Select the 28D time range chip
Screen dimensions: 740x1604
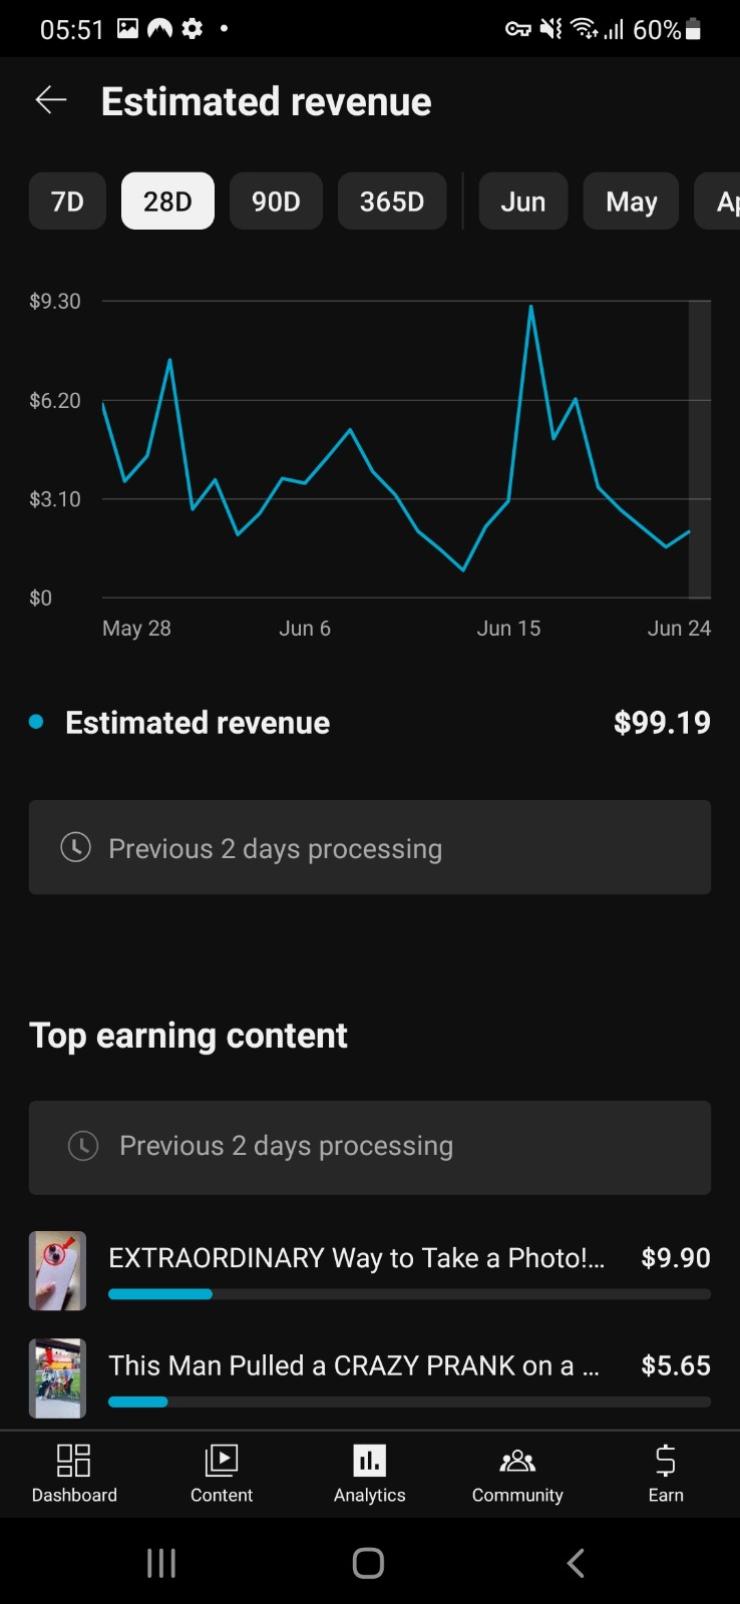[167, 201]
